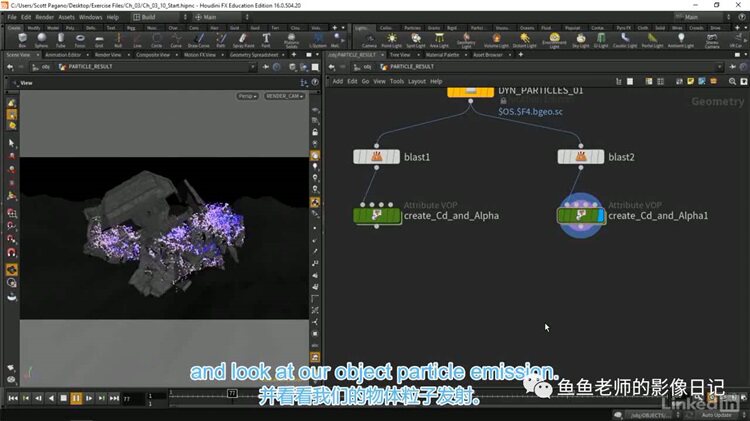Open the Tools menu in network editor

click(397, 81)
